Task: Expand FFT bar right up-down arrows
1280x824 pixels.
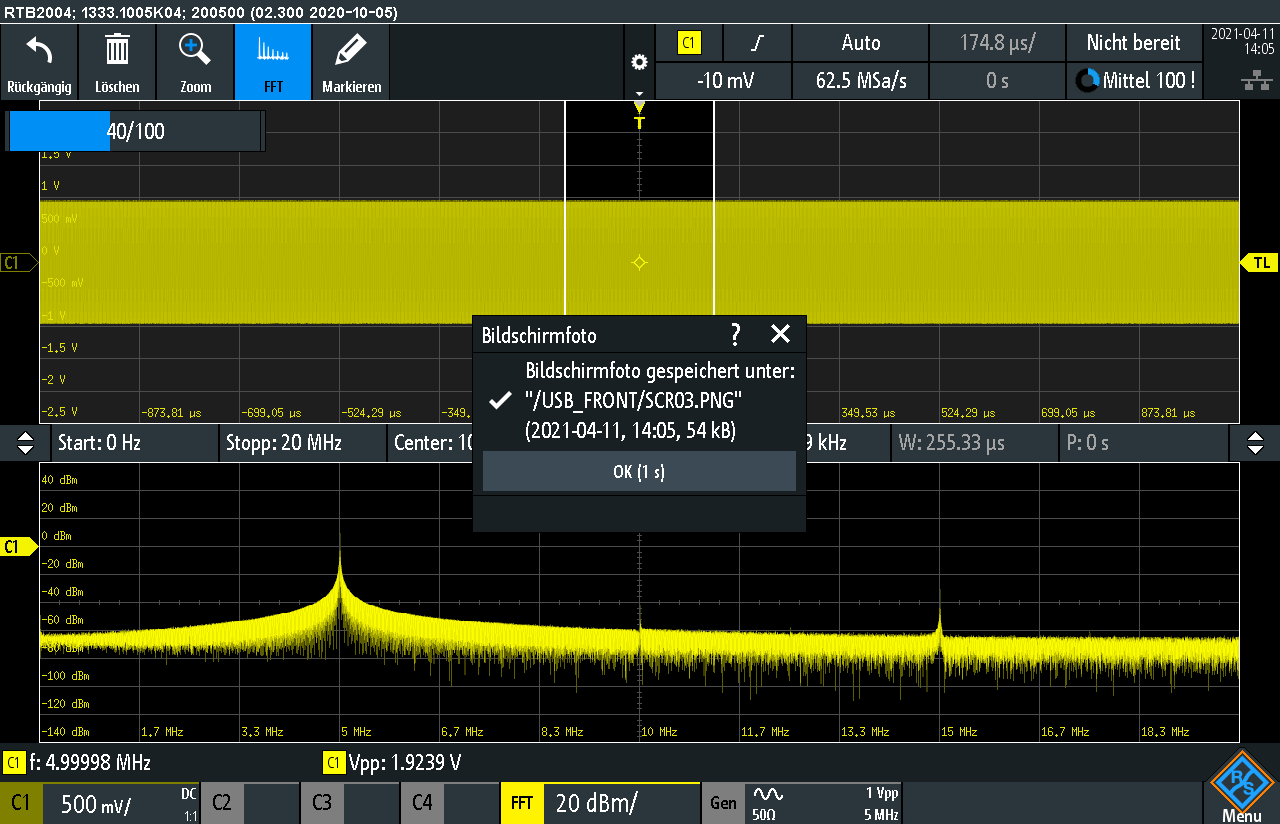Action: [x=1254, y=443]
